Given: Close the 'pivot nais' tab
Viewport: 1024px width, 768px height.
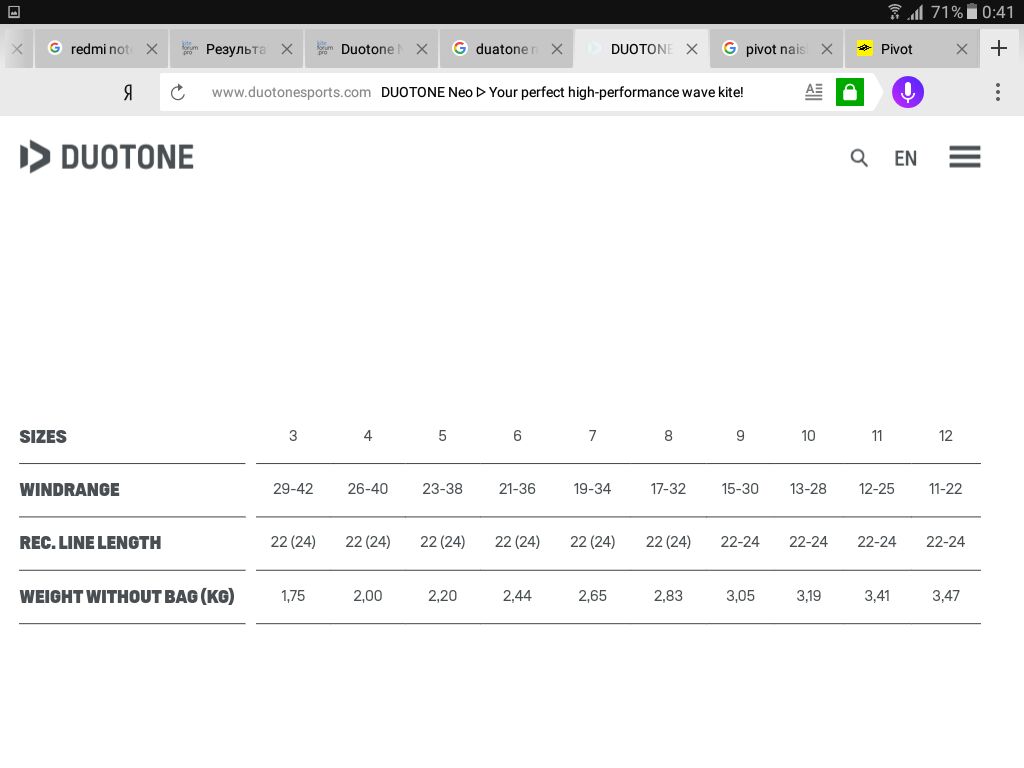Looking at the screenshot, I should tap(827, 49).
